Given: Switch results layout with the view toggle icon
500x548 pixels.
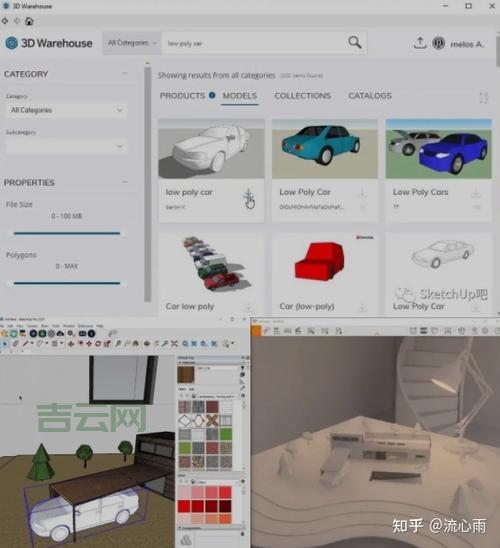Looking at the screenshot, I should [x=484, y=98].
